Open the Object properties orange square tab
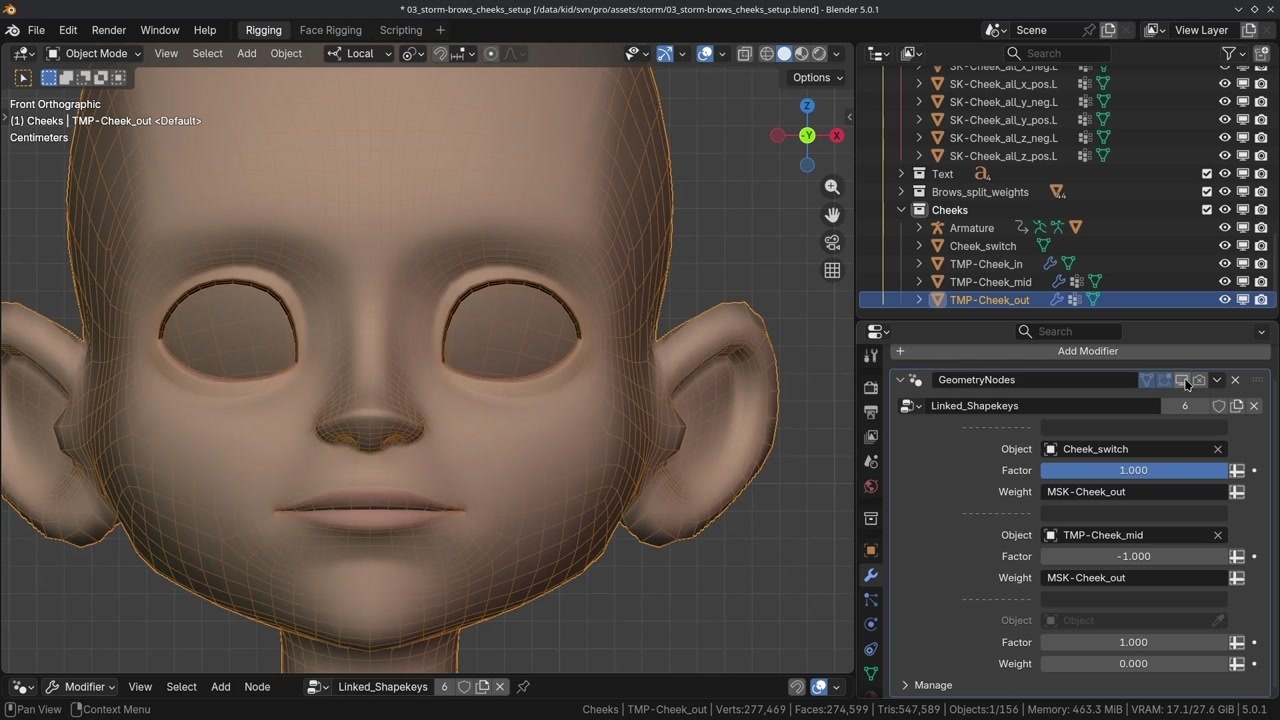Image resolution: width=1280 pixels, height=720 pixels. [x=871, y=550]
